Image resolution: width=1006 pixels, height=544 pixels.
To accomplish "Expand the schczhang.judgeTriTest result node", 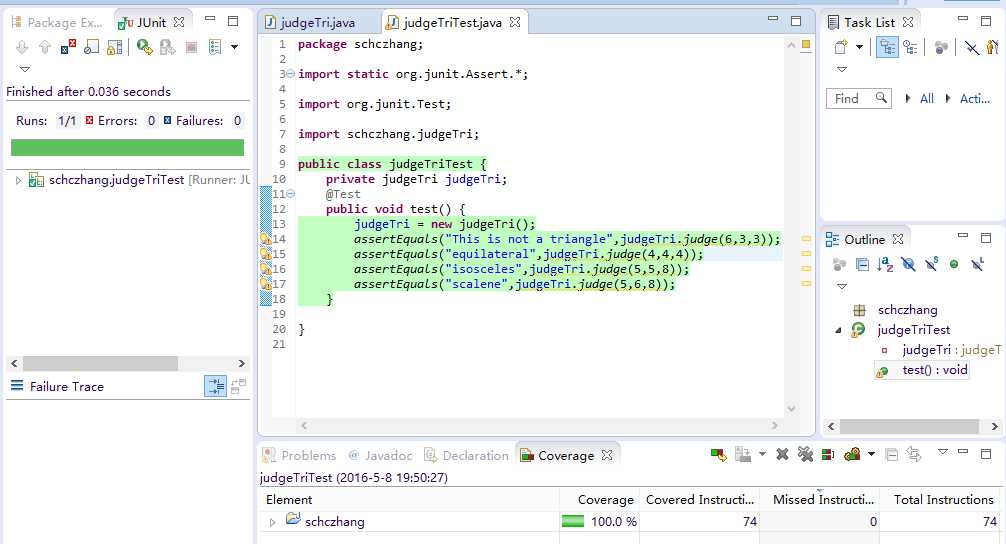I will tap(19, 180).
